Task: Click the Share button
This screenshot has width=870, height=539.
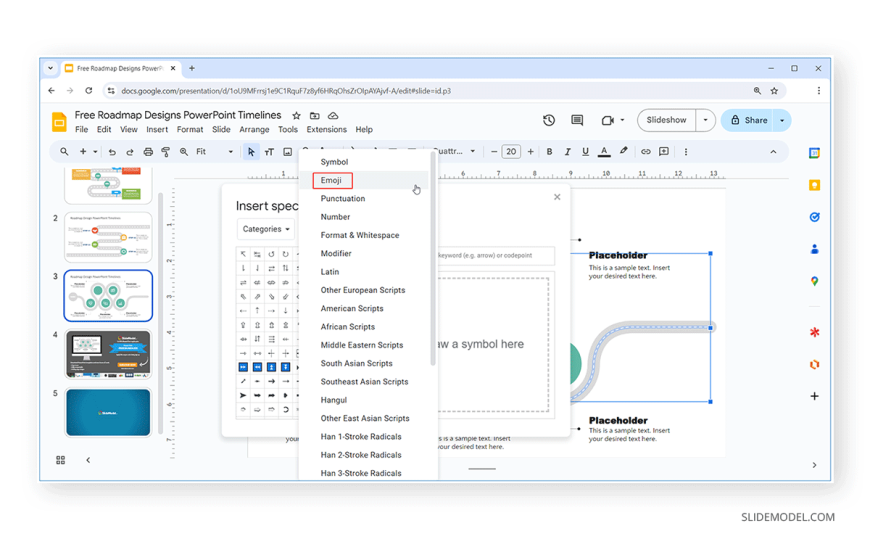Action: click(748, 120)
